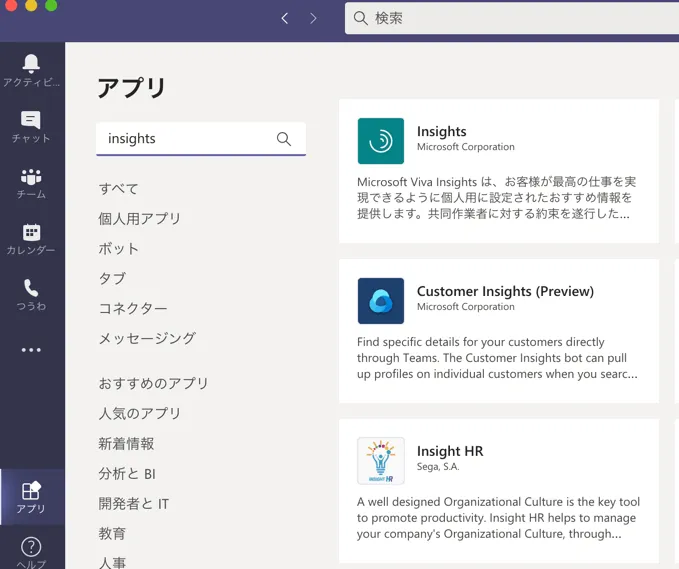Open the more apps ellipsis

pos(31,349)
